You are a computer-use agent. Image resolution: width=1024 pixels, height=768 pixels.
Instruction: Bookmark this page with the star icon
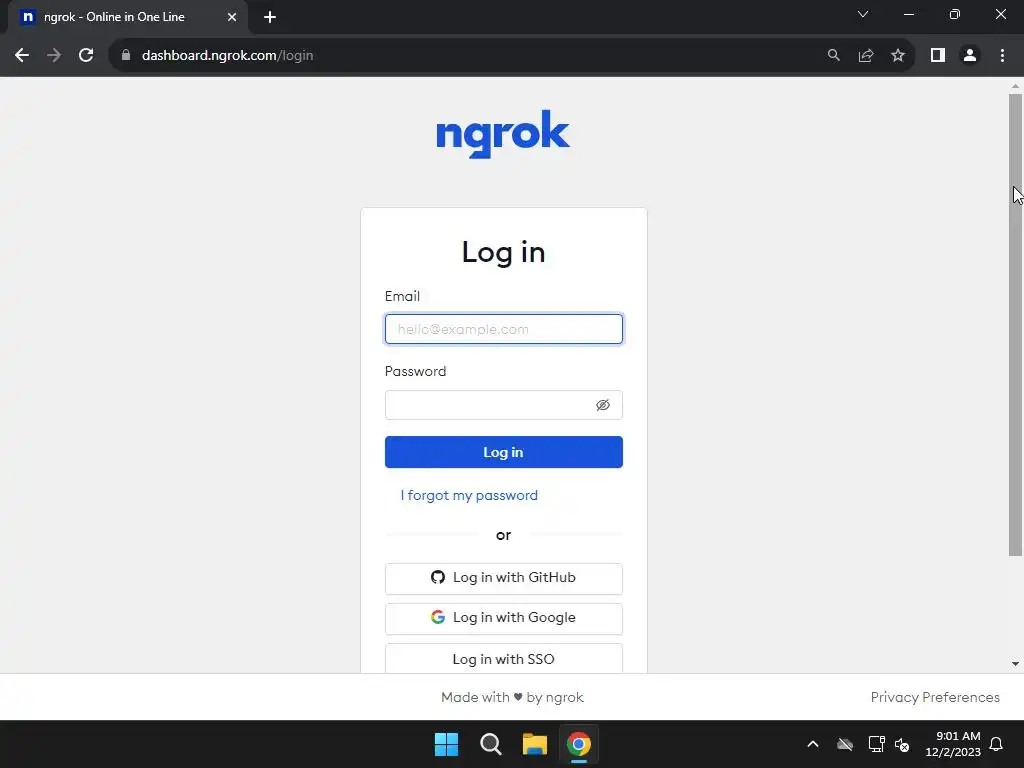pyautogui.click(x=898, y=56)
